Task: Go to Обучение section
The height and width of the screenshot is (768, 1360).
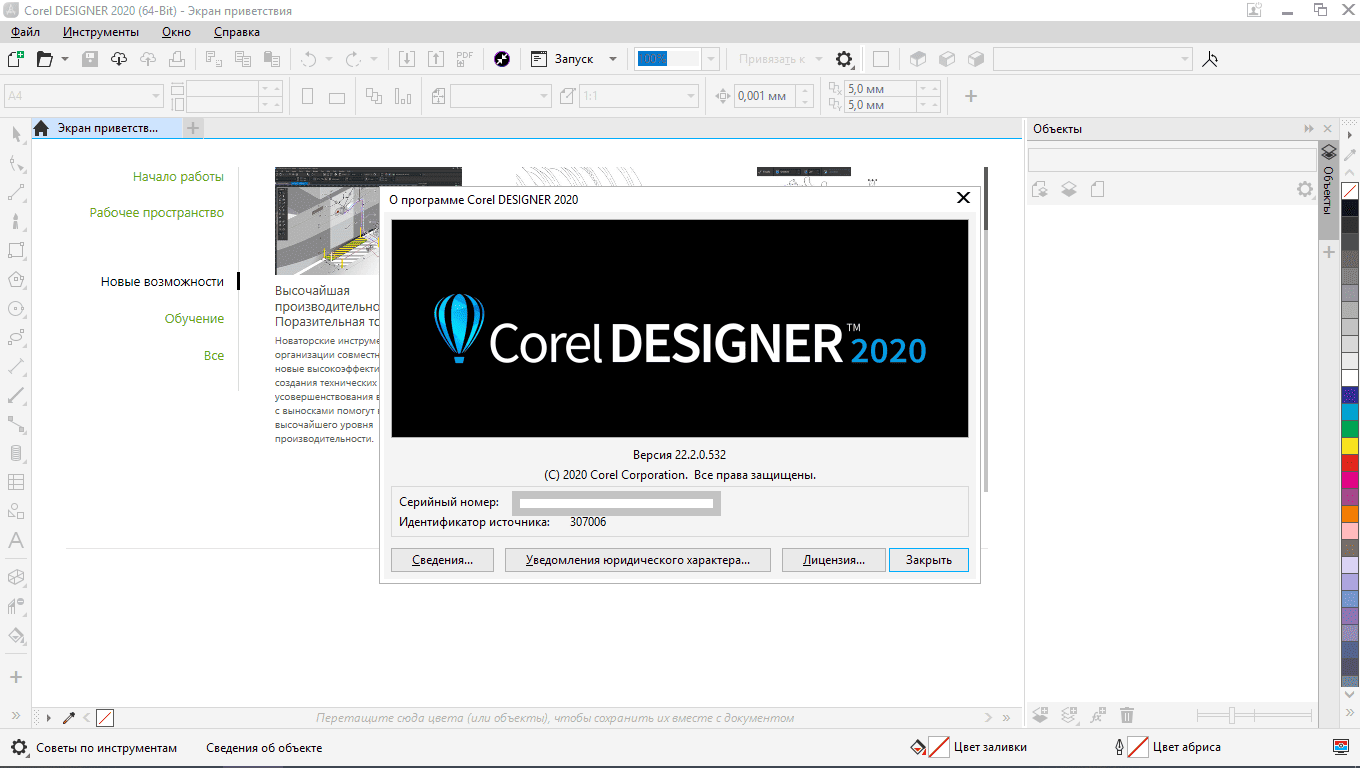Action: pyautogui.click(x=194, y=318)
